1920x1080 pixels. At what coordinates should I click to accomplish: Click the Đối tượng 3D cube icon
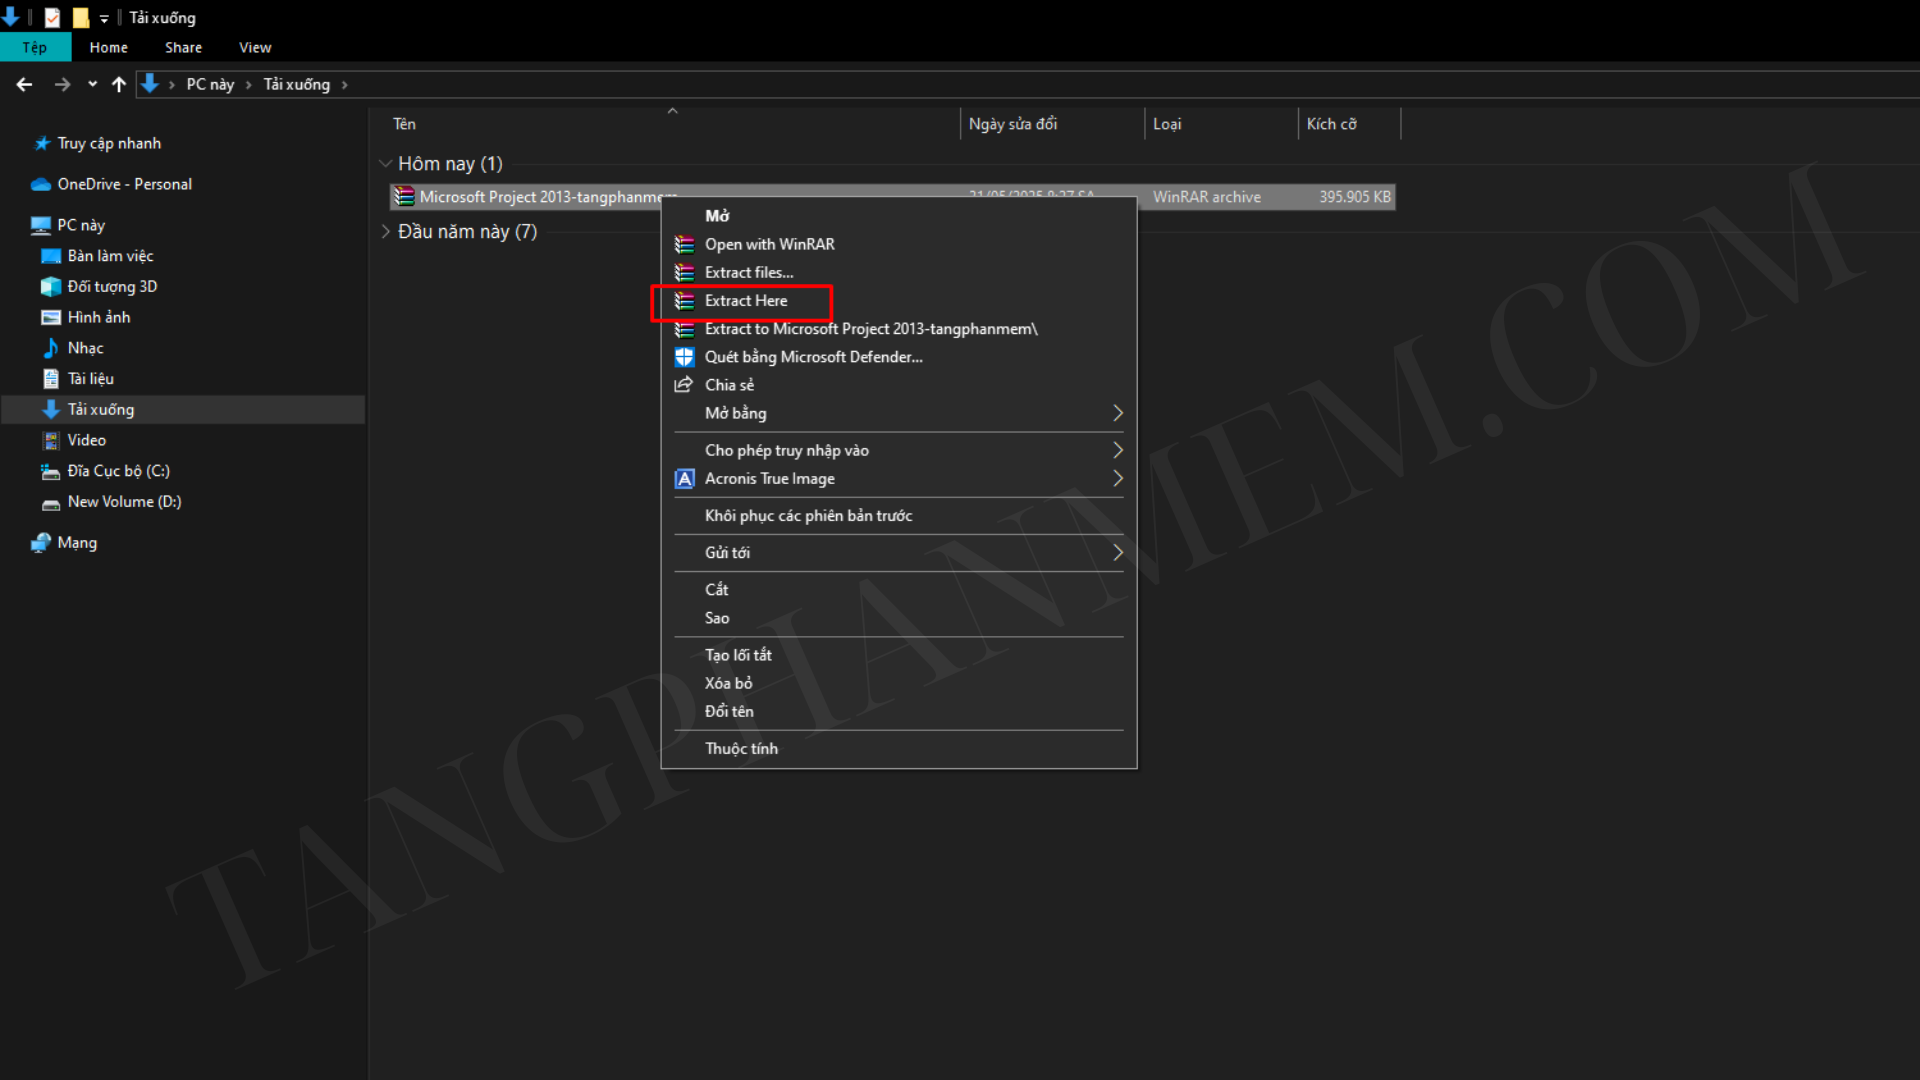(x=51, y=287)
